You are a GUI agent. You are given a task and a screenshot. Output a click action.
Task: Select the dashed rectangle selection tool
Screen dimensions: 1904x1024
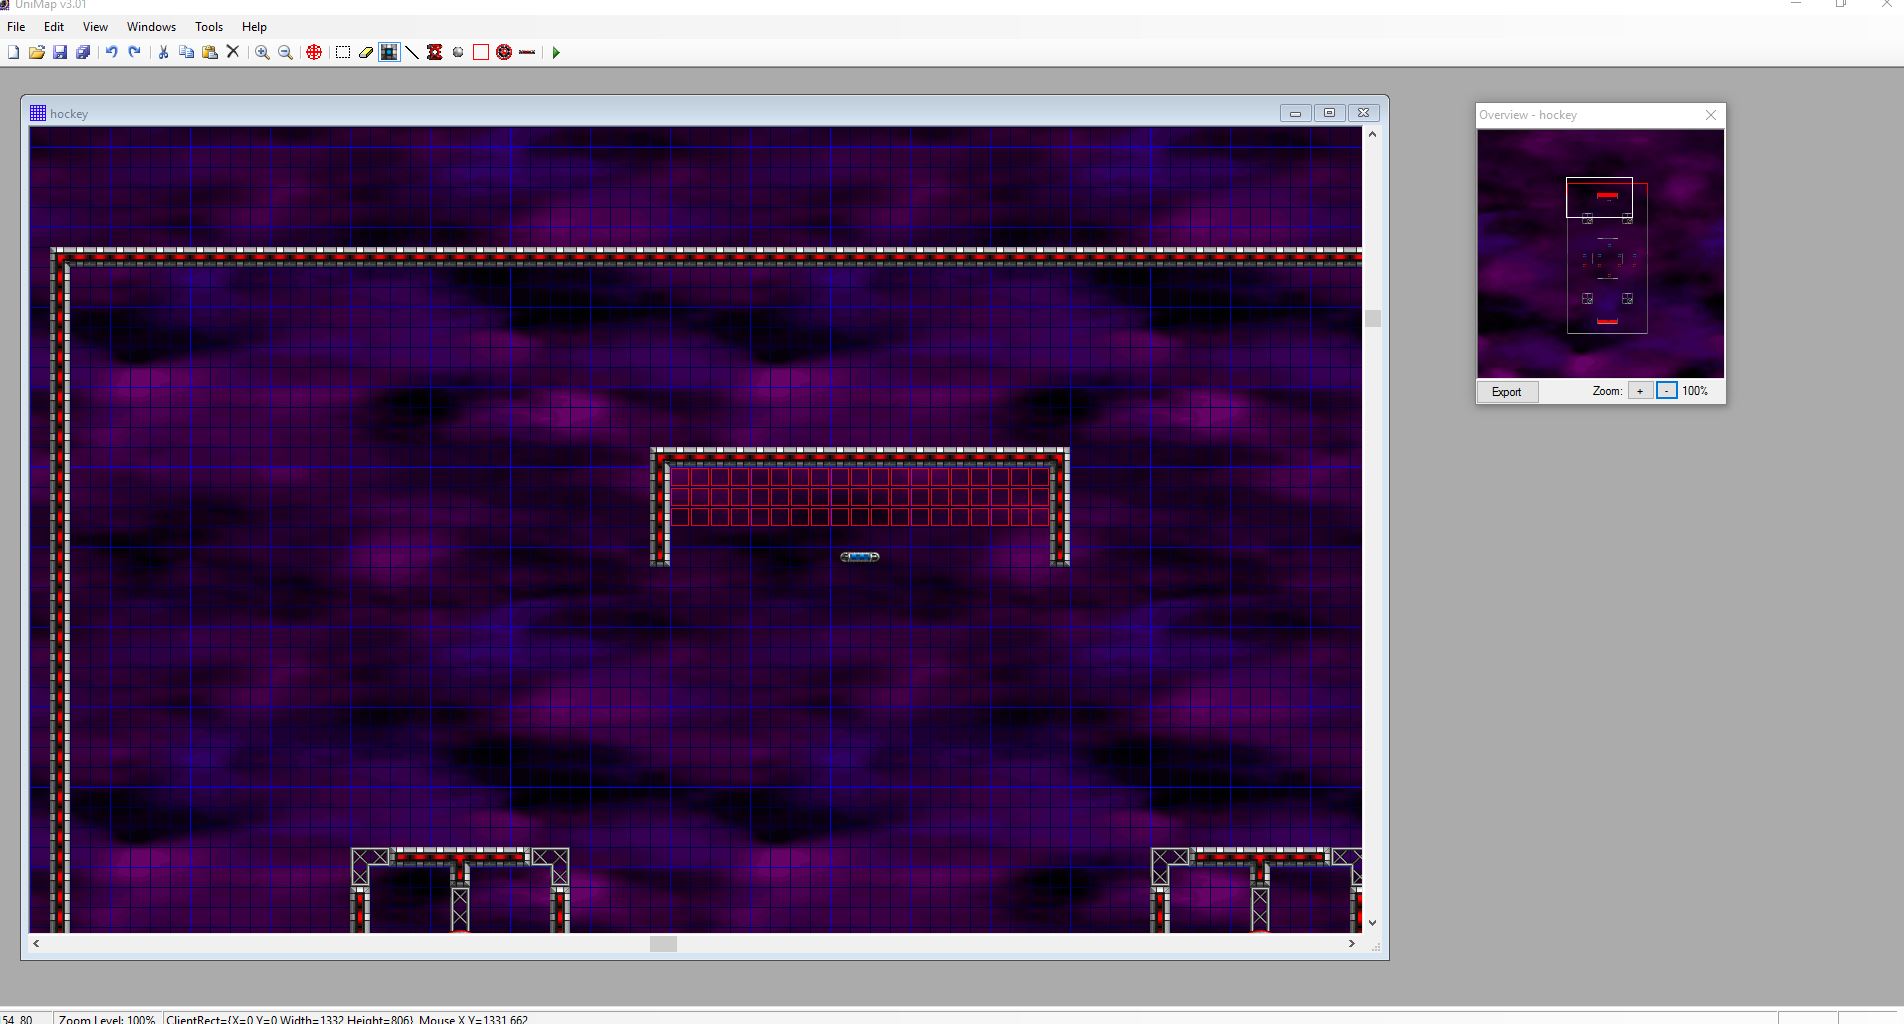343,52
